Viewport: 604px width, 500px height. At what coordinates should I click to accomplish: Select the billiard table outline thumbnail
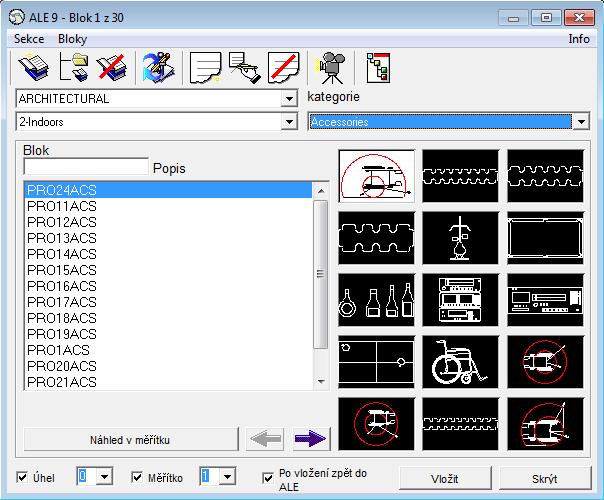pyautogui.click(x=545, y=238)
